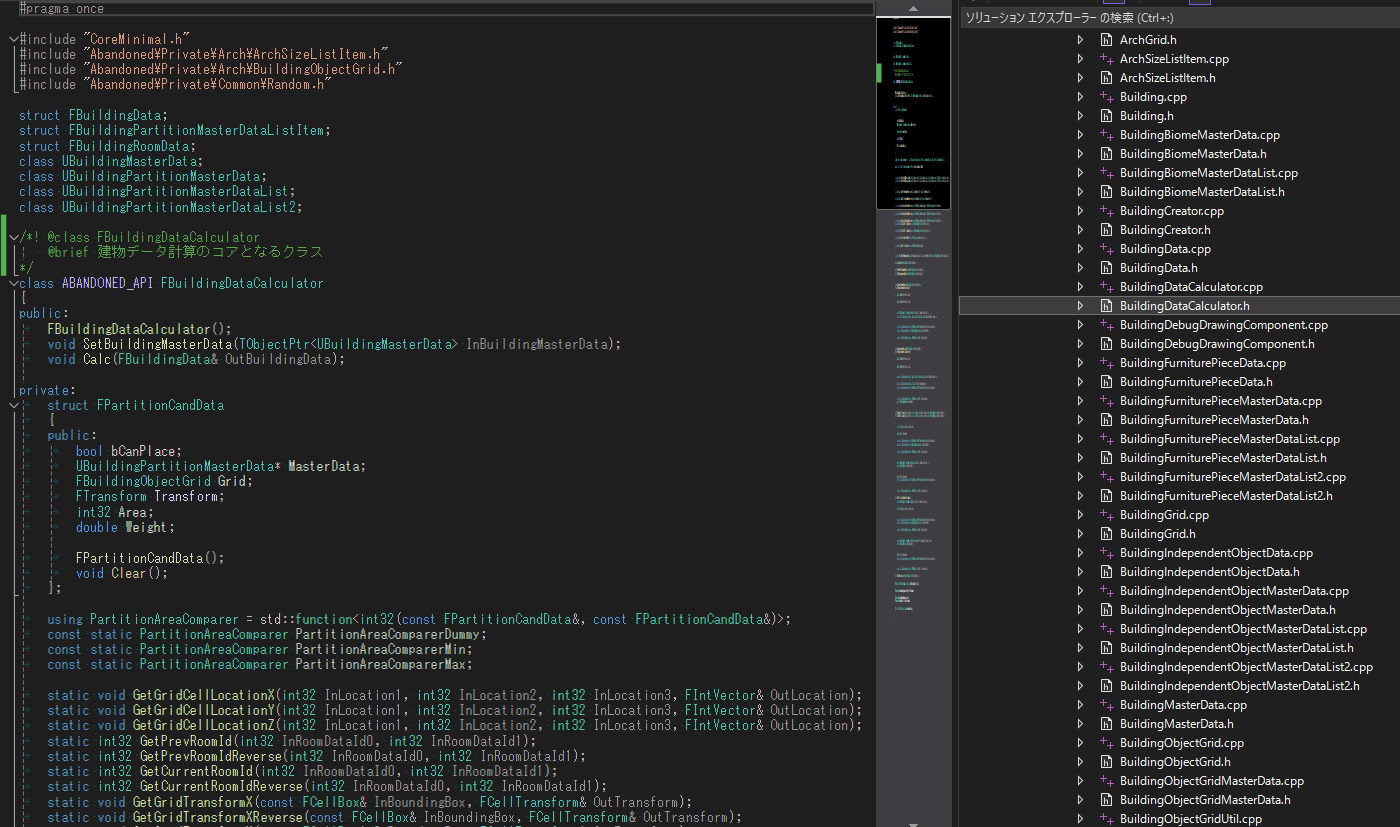This screenshot has width=1400, height=827.
Task: Click the file icon of BuildingDataCalculator.cpp
Action: [1106, 286]
